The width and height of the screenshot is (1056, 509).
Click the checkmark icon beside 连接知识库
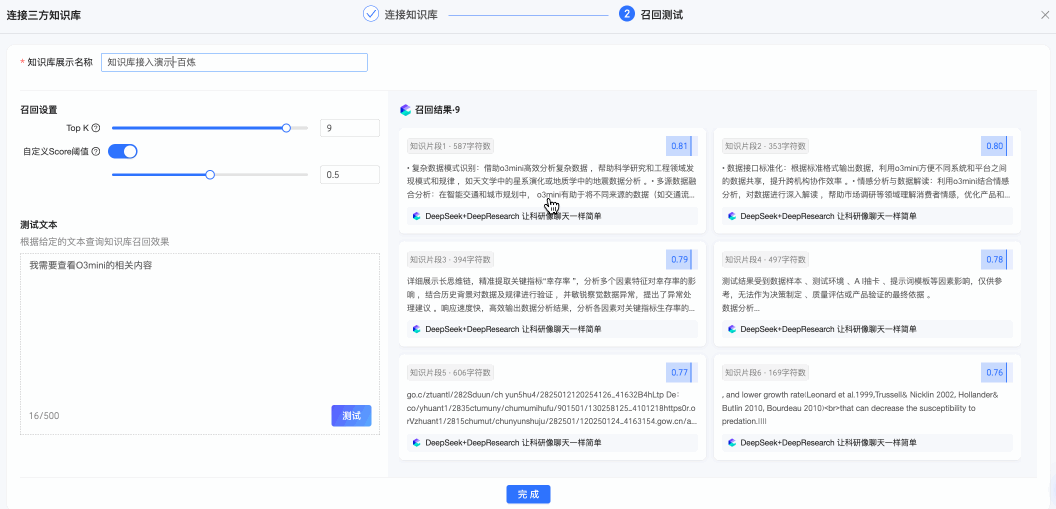pos(370,13)
